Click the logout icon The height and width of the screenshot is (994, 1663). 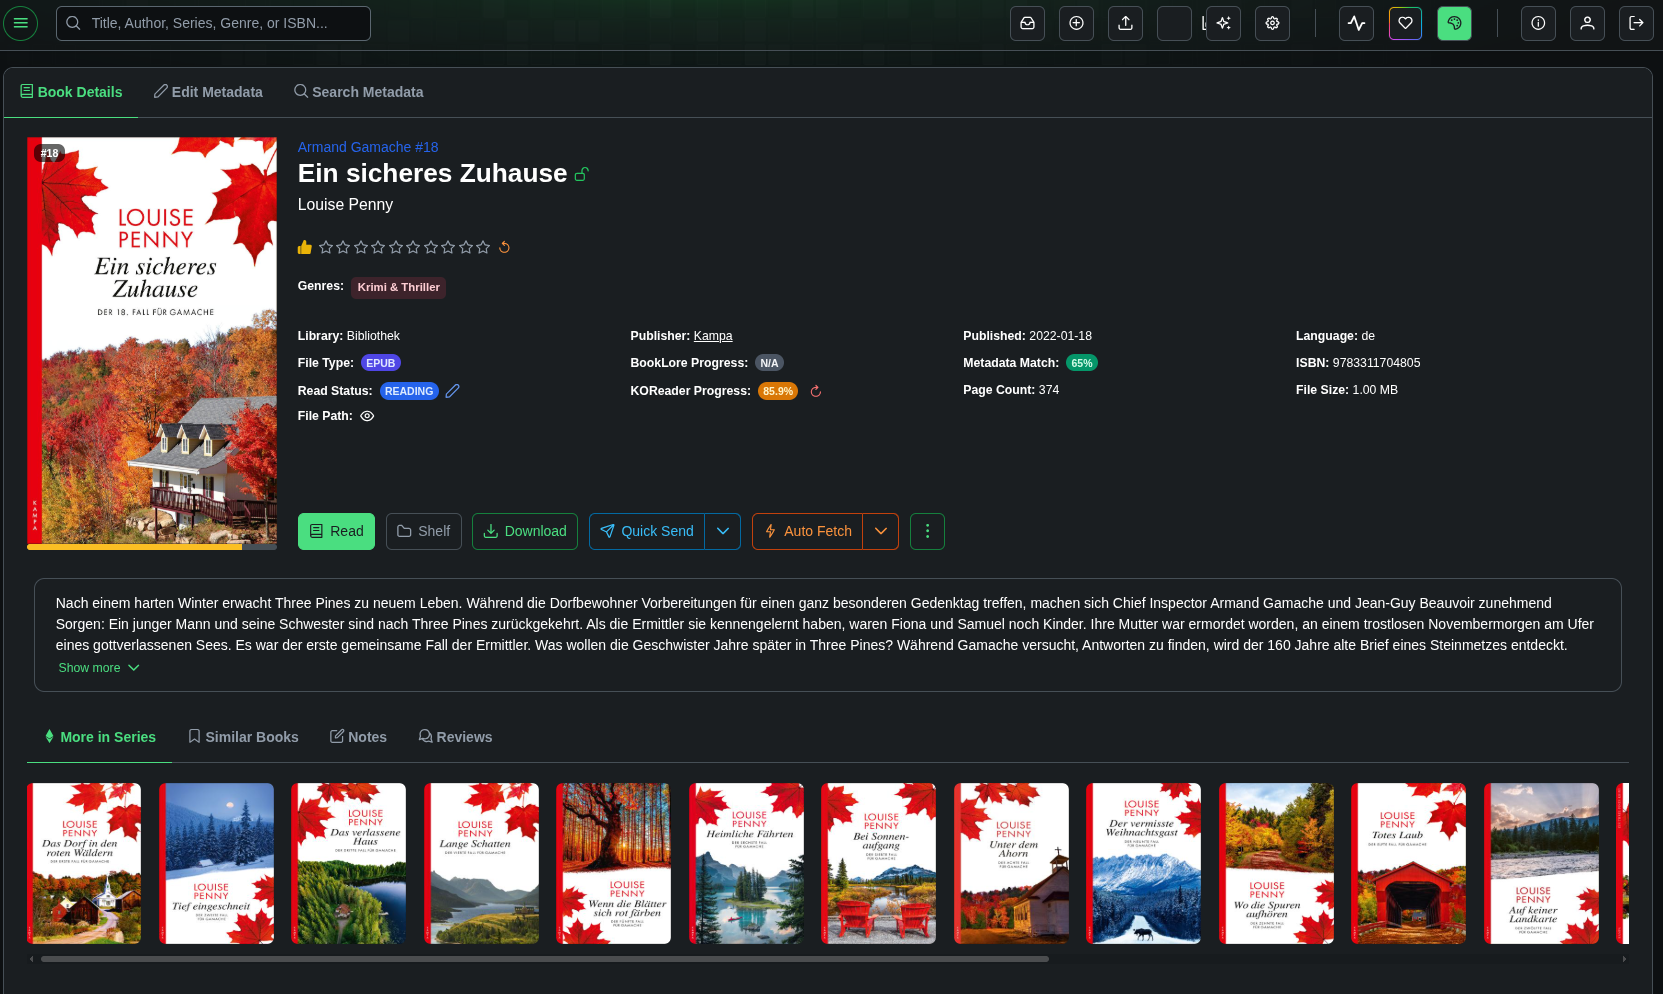coord(1636,23)
